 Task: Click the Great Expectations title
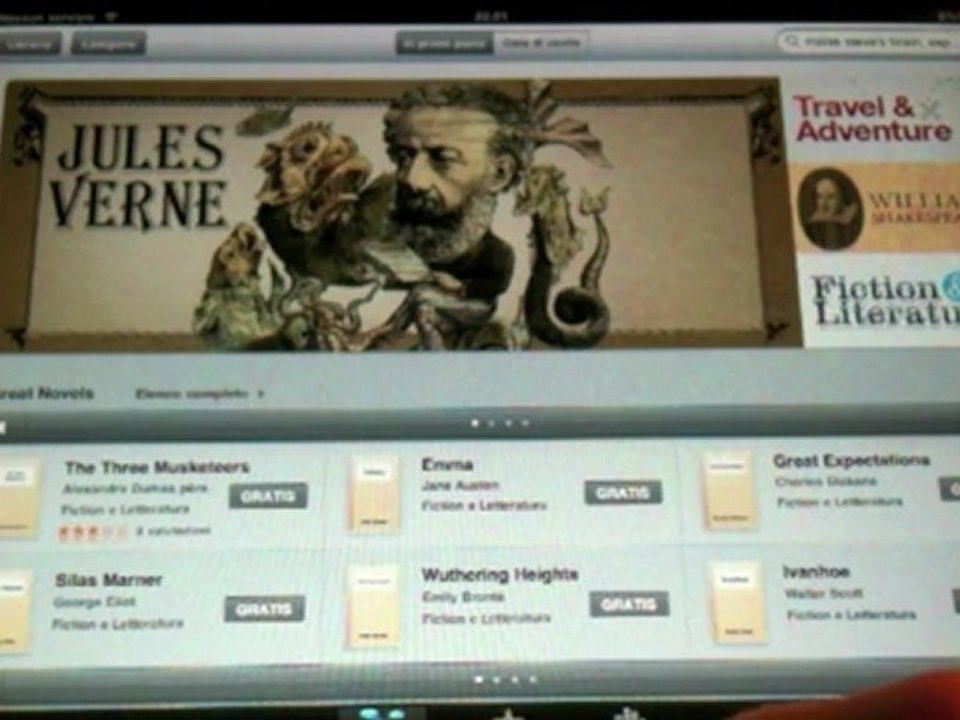point(851,460)
